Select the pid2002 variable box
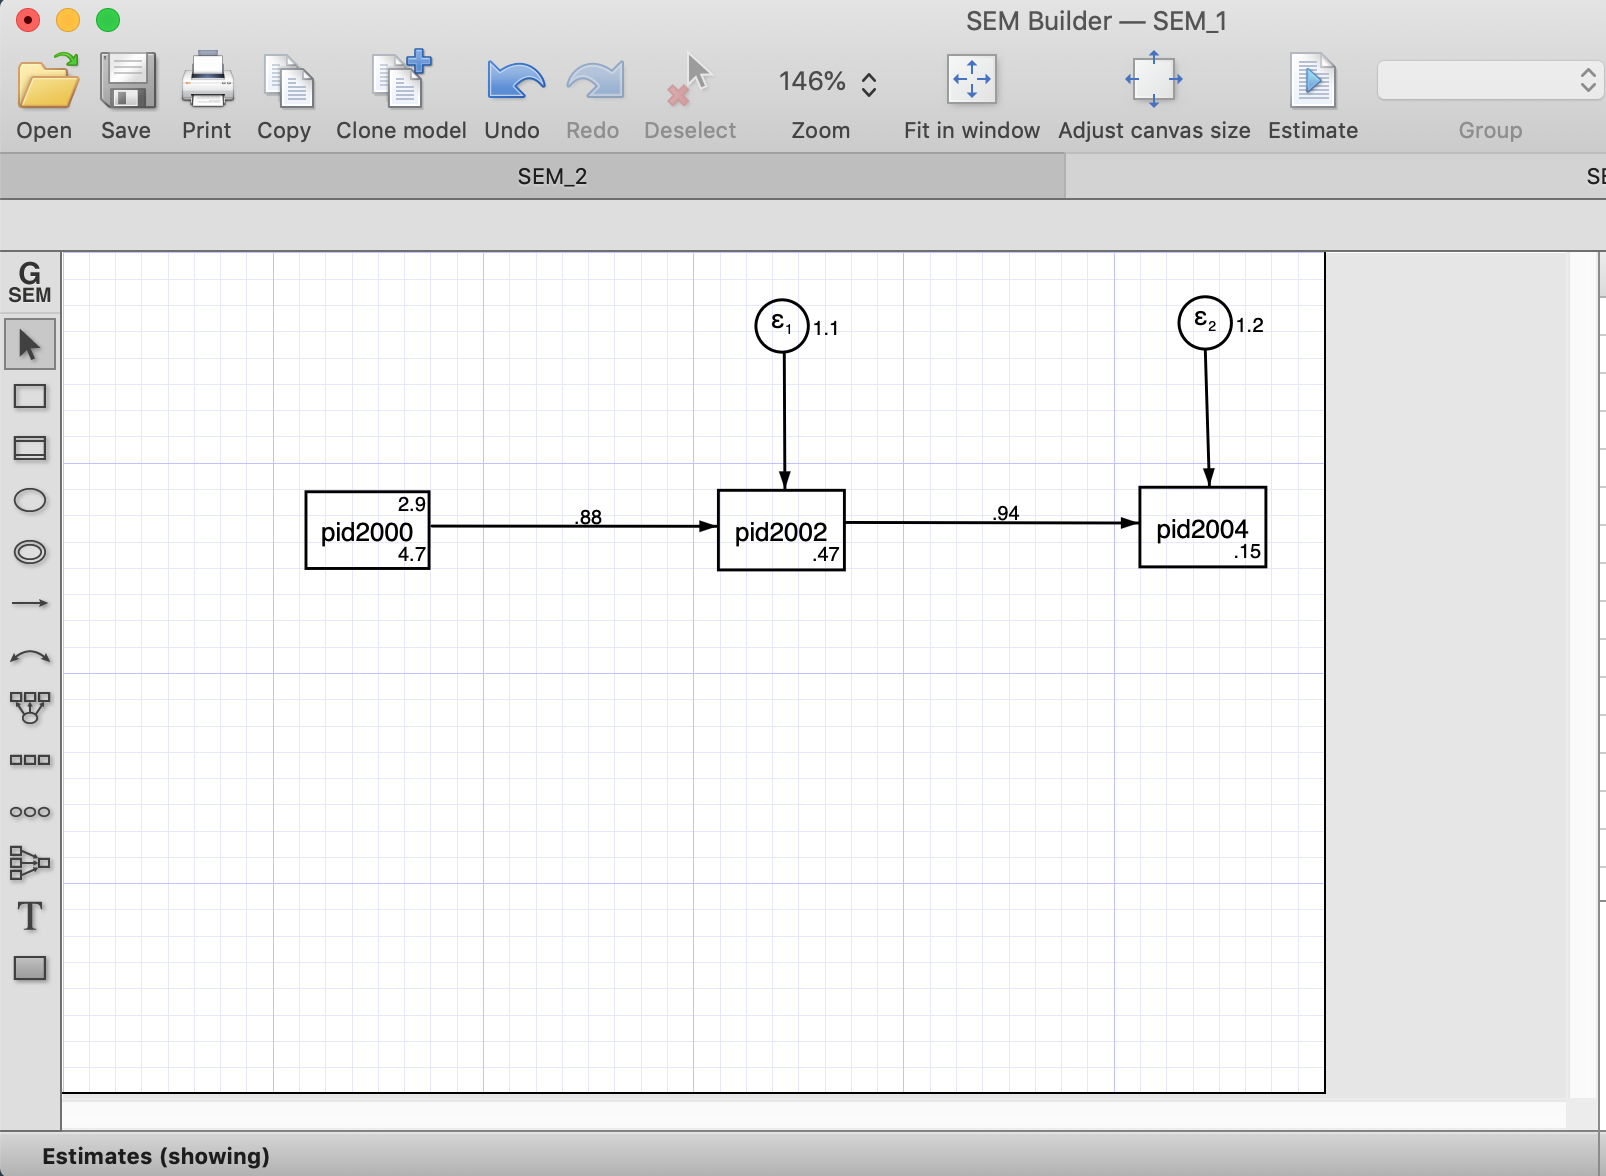Viewport: 1606px width, 1176px height. pos(781,530)
